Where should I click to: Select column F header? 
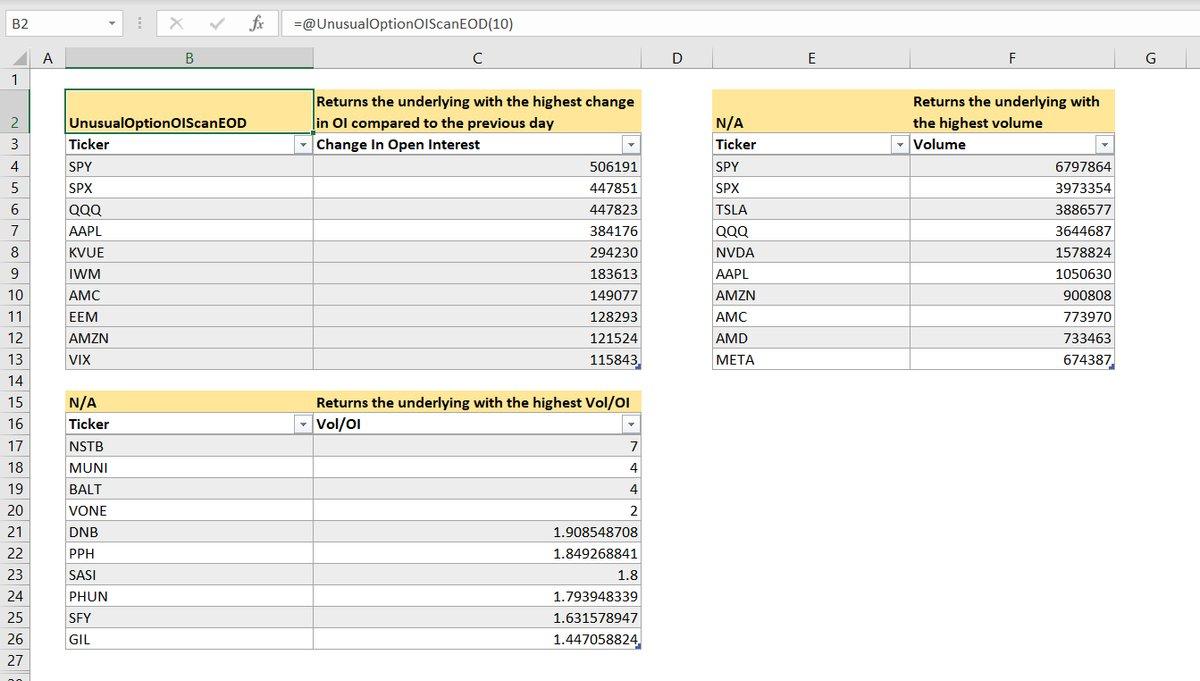(1012, 58)
